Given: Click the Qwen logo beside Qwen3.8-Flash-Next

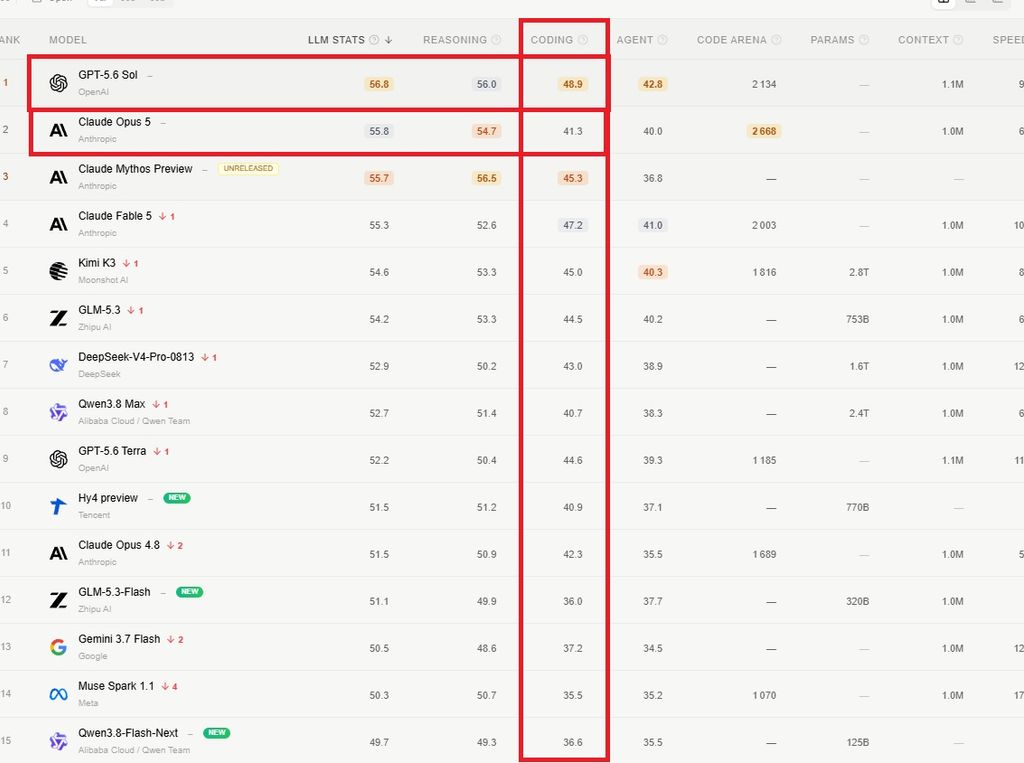Looking at the screenshot, I should click(x=59, y=741).
